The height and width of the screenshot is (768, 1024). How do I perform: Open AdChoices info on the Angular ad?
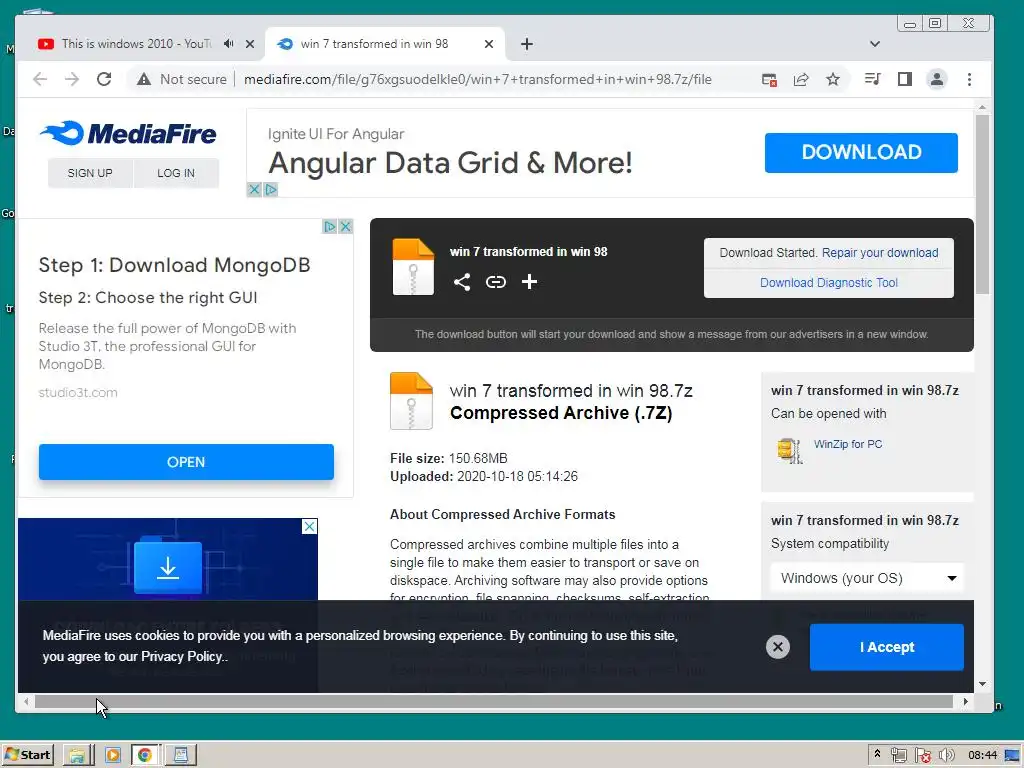(x=271, y=189)
